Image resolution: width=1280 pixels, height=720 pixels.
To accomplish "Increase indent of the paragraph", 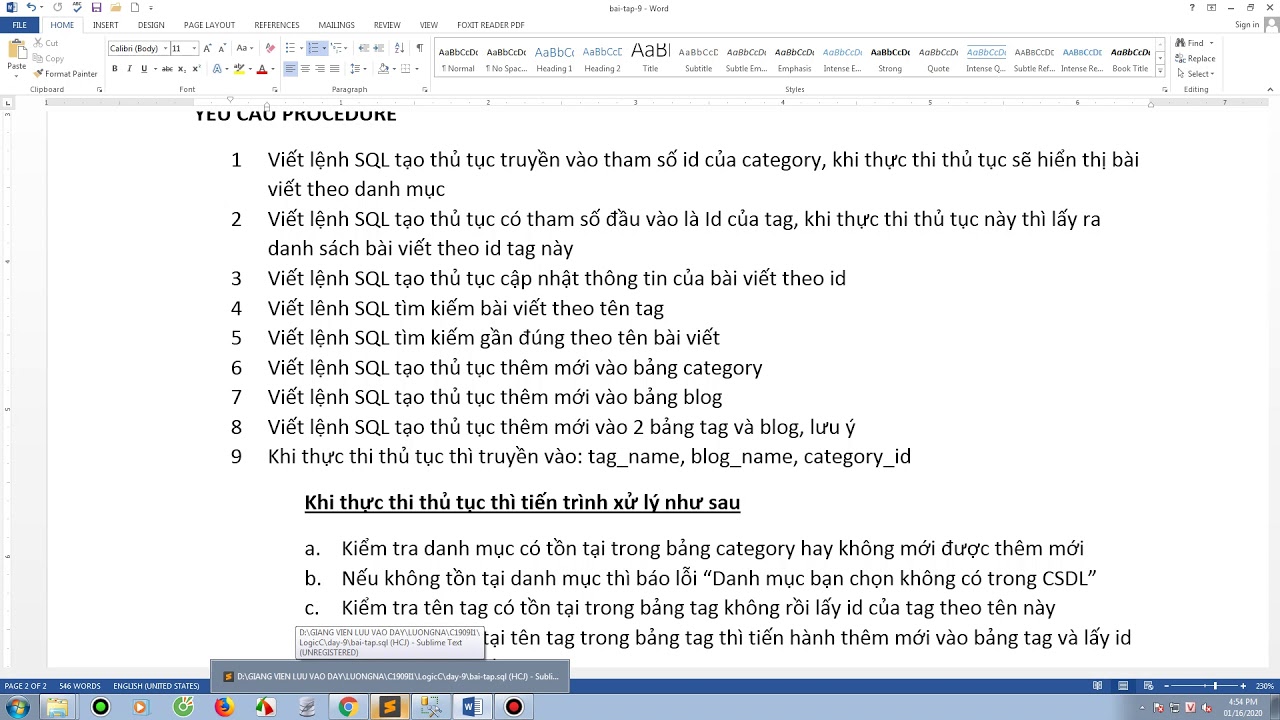I will tap(379, 48).
